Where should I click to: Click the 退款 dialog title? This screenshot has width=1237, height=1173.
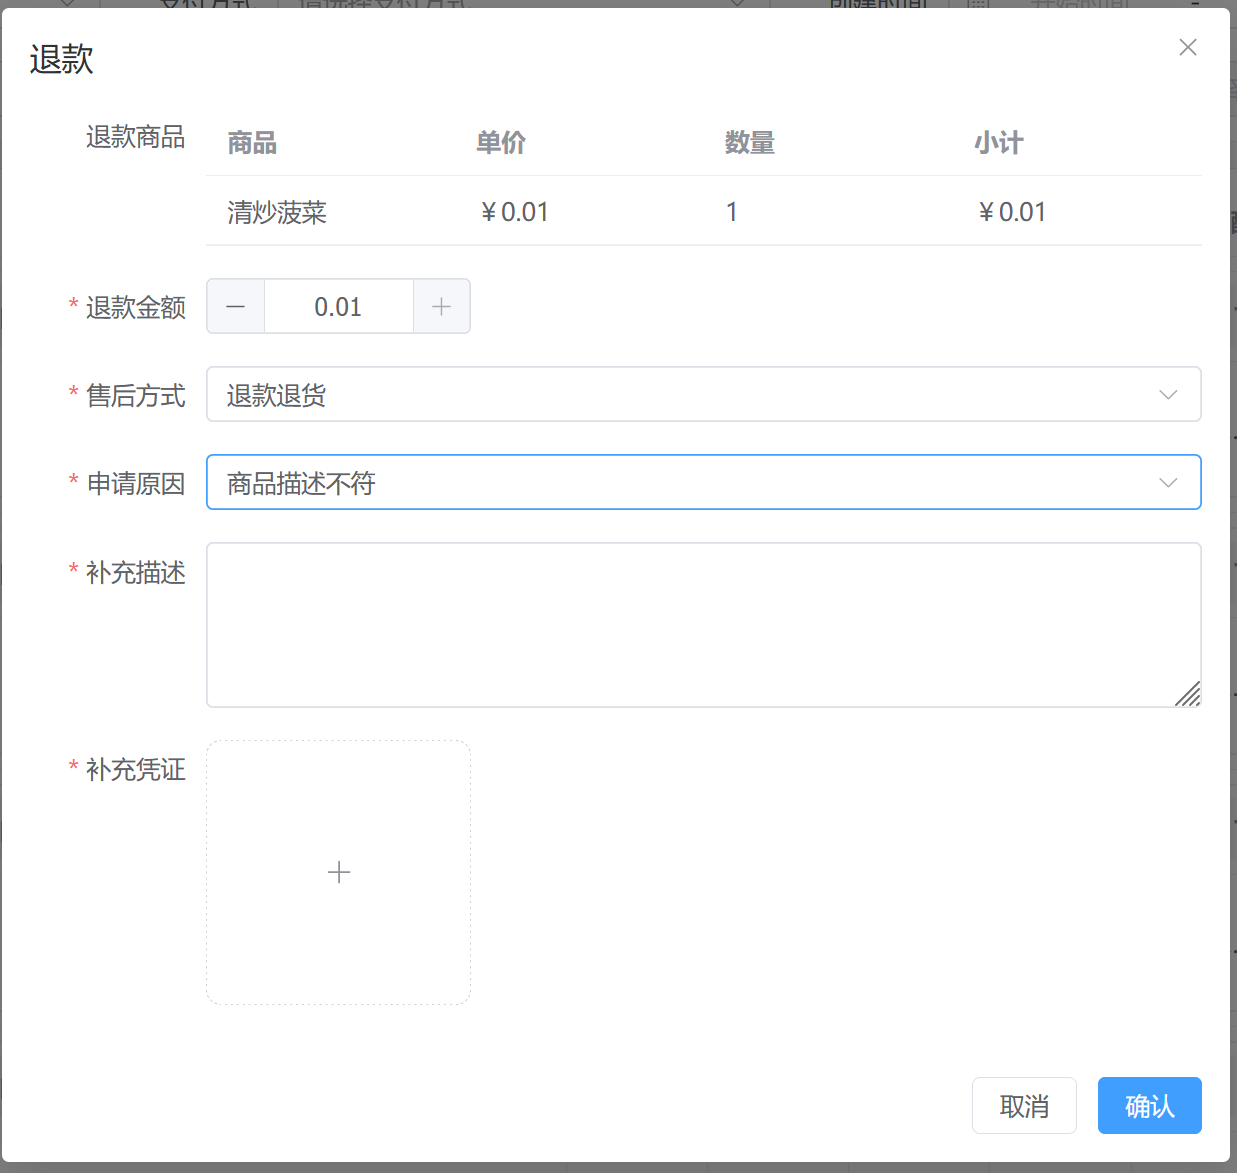[62, 60]
